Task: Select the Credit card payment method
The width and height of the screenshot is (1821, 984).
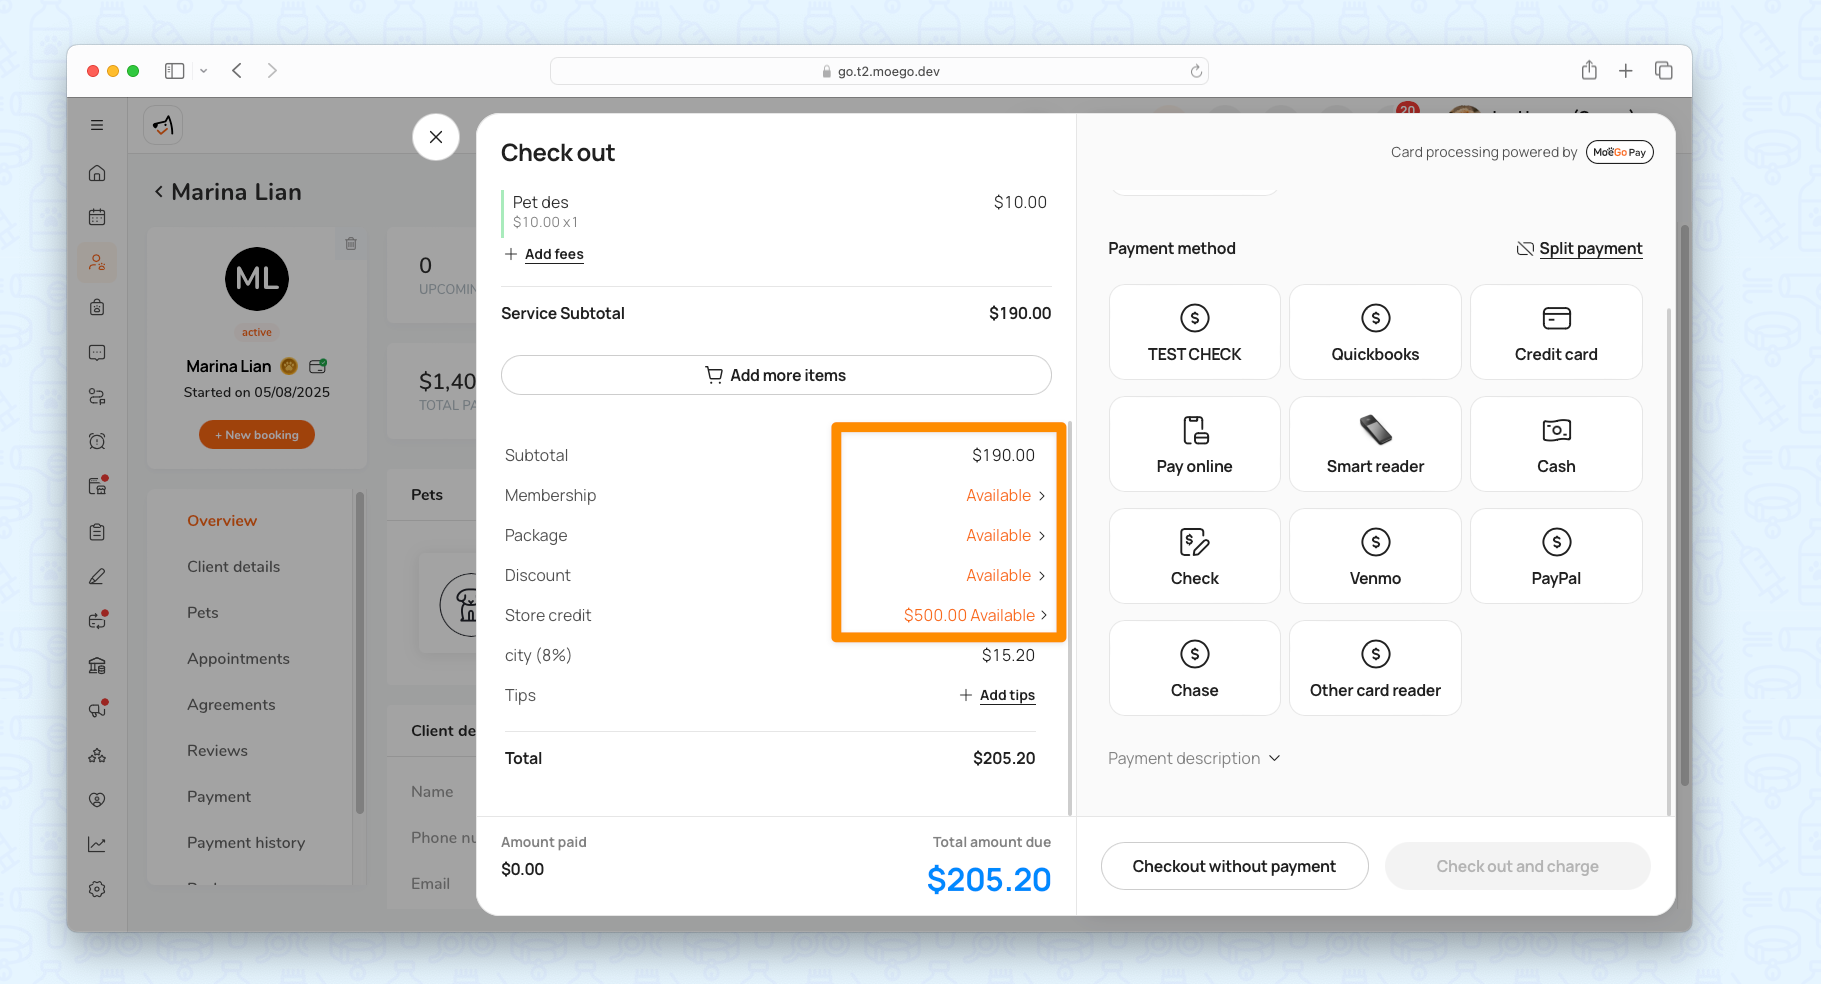Action: click(x=1555, y=333)
